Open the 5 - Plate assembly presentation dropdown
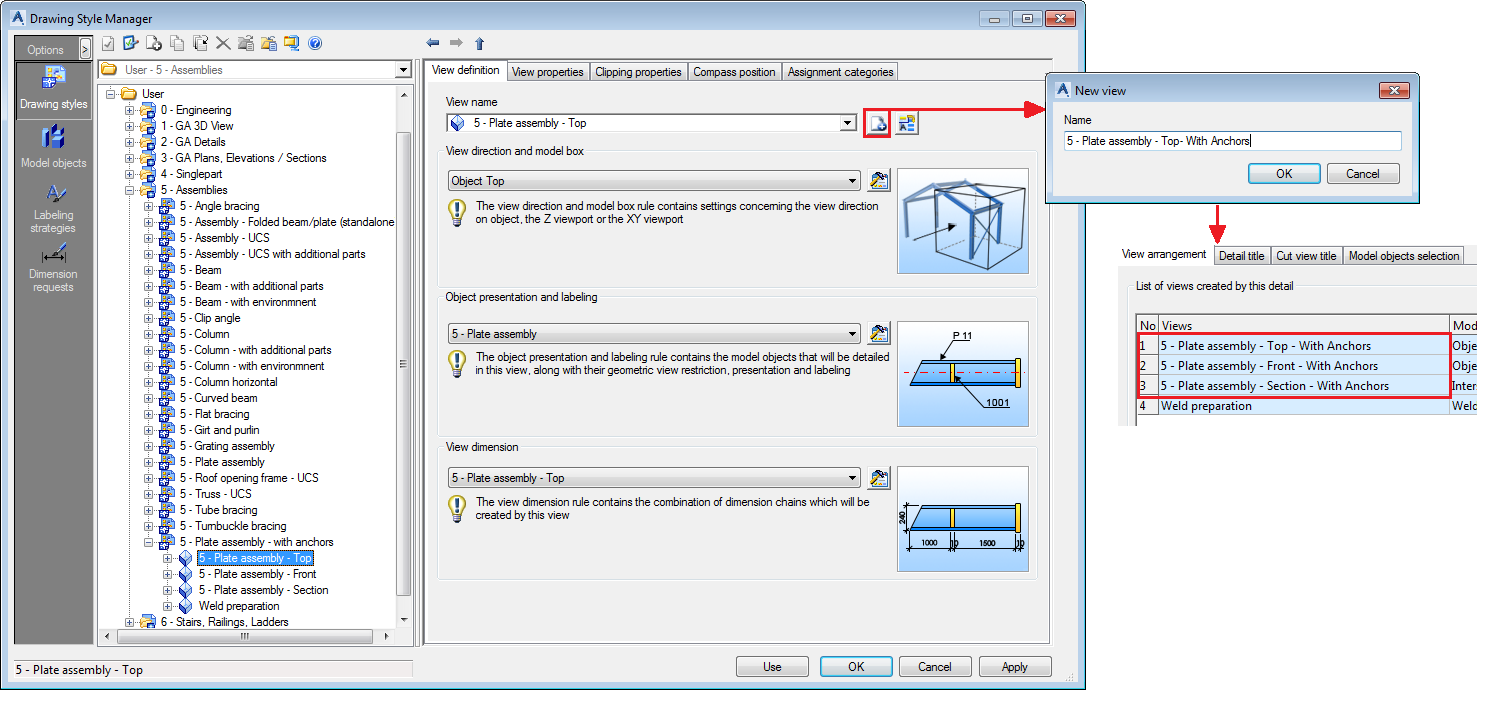The image size is (1488, 701). 853,333
